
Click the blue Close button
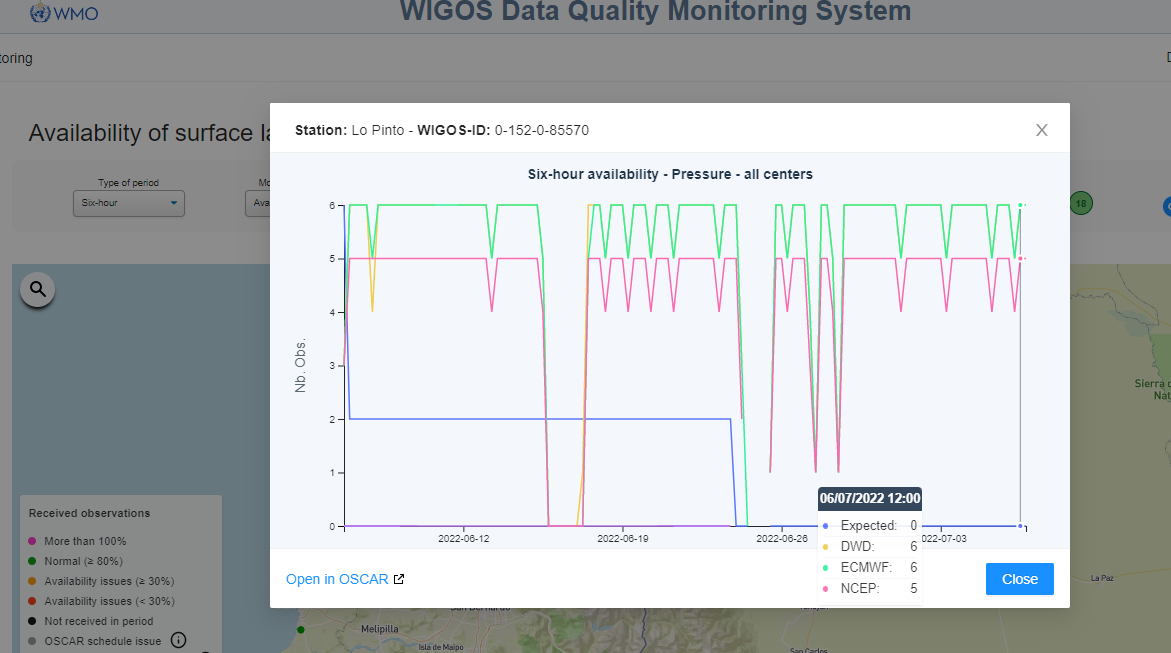[1019, 579]
